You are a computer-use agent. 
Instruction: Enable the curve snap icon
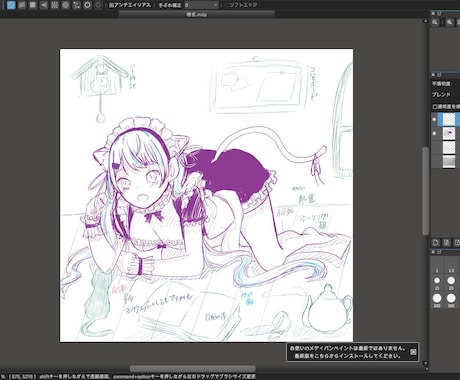tap(77, 5)
